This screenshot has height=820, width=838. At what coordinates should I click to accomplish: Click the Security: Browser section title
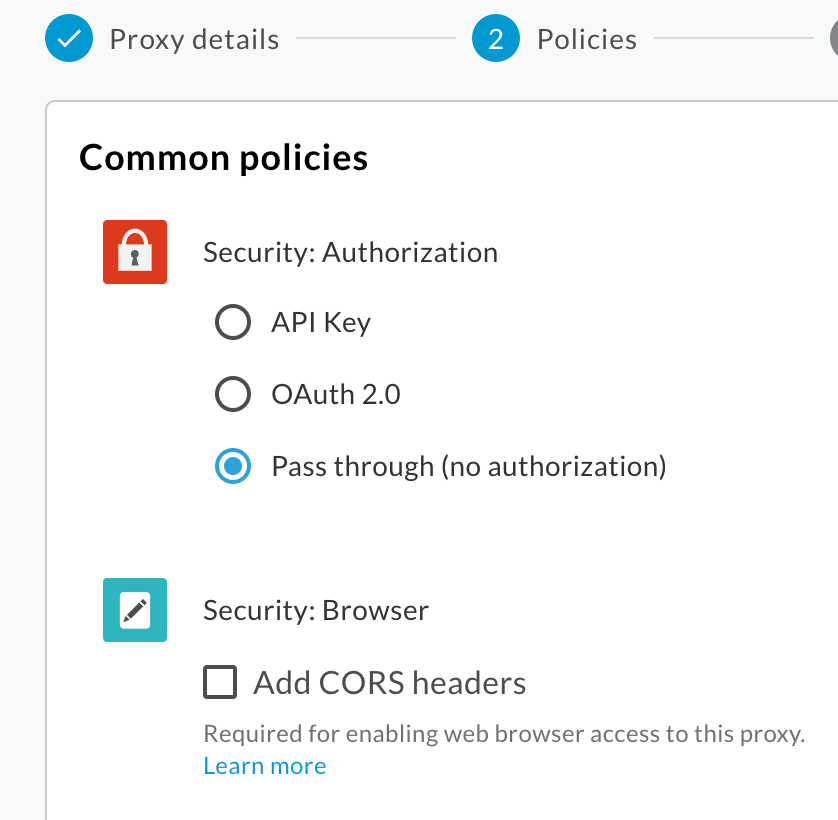[318, 610]
